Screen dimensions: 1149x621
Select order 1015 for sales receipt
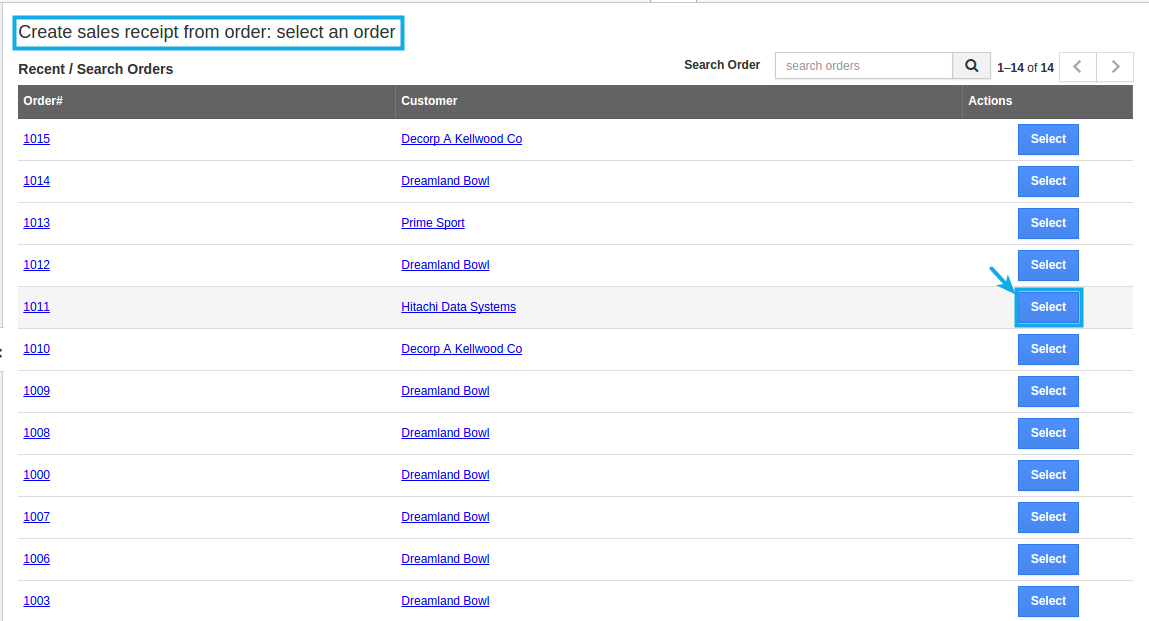tap(1048, 139)
